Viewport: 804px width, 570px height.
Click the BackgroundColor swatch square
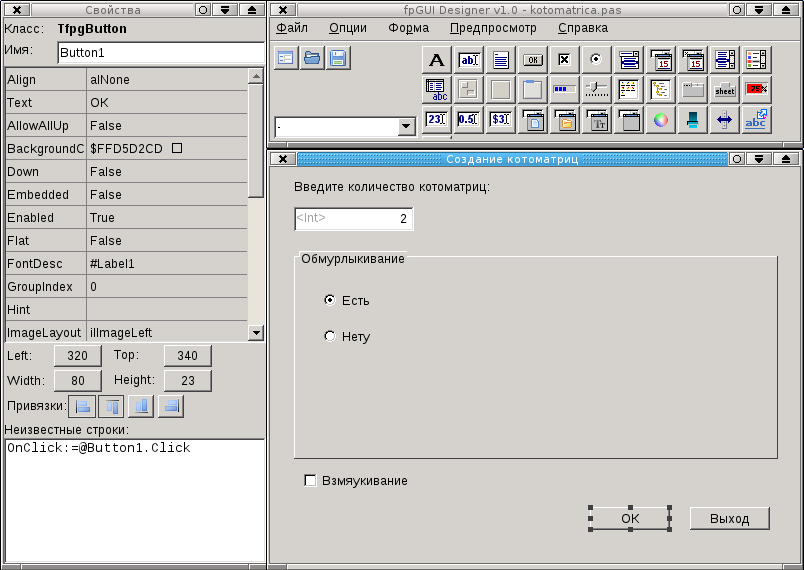[177, 148]
